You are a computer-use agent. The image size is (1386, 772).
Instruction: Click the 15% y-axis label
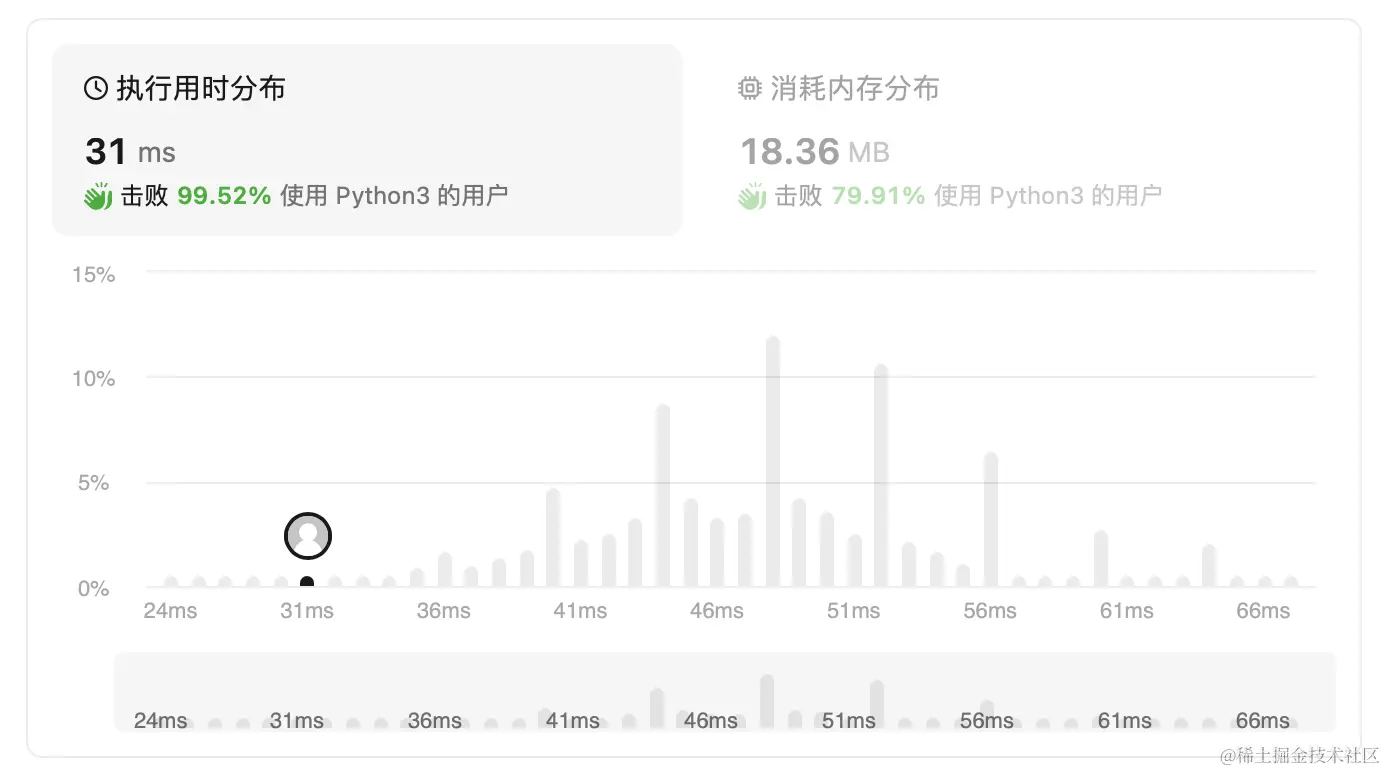tap(93, 274)
